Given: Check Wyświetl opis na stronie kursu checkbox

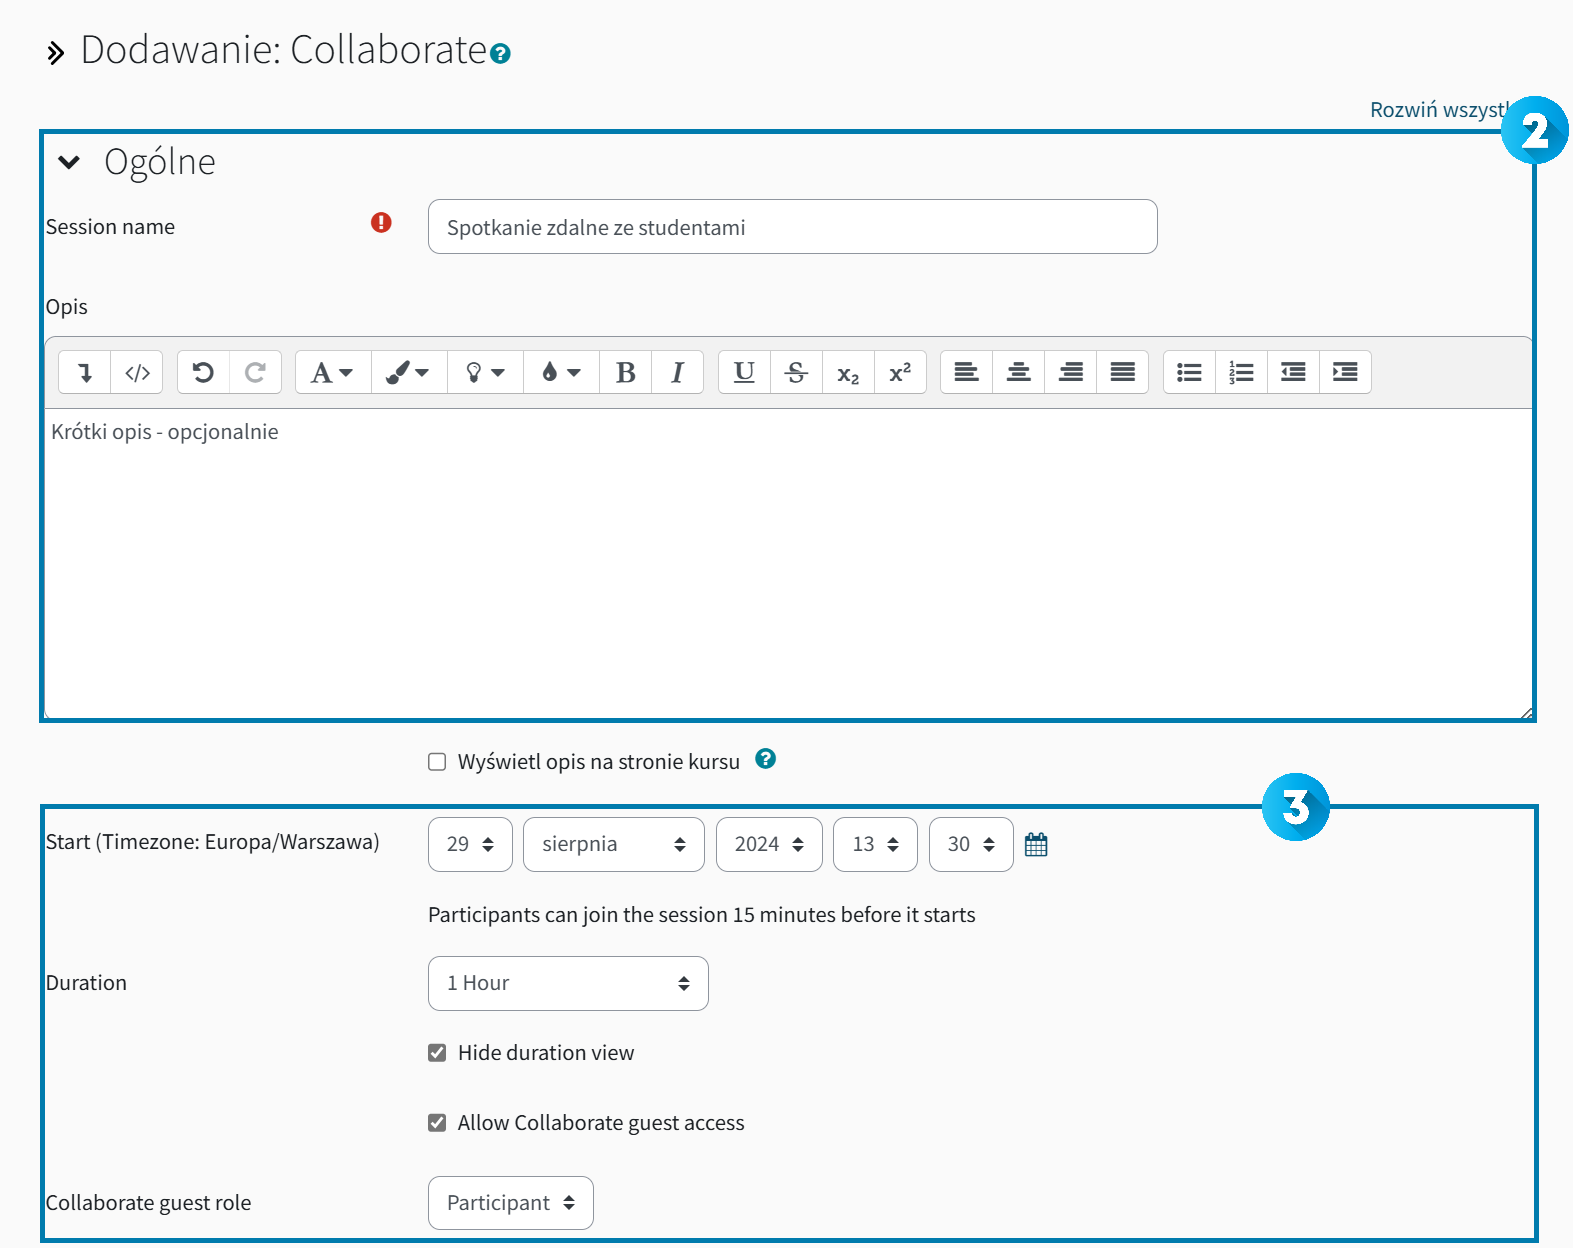Looking at the screenshot, I should (437, 762).
